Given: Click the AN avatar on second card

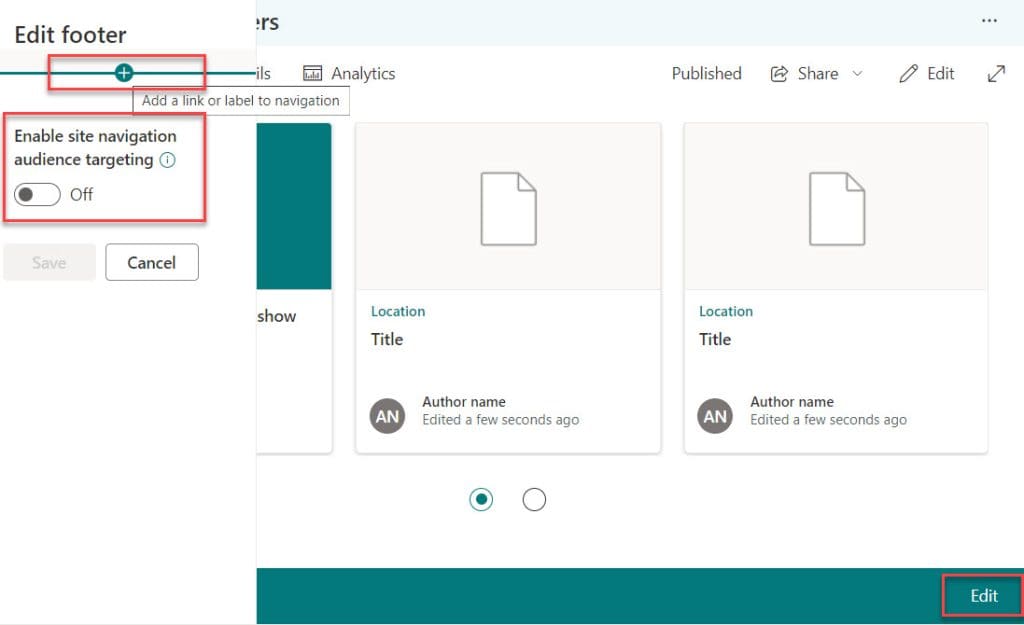Looking at the screenshot, I should pos(715,416).
